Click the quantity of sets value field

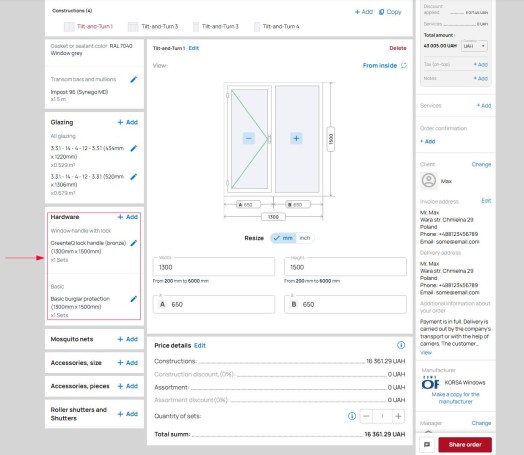tap(382, 416)
